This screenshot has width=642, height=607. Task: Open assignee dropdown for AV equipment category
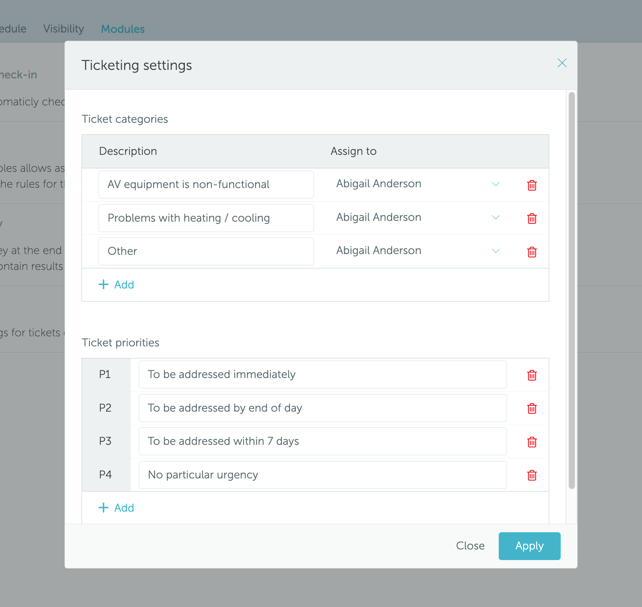pos(495,184)
